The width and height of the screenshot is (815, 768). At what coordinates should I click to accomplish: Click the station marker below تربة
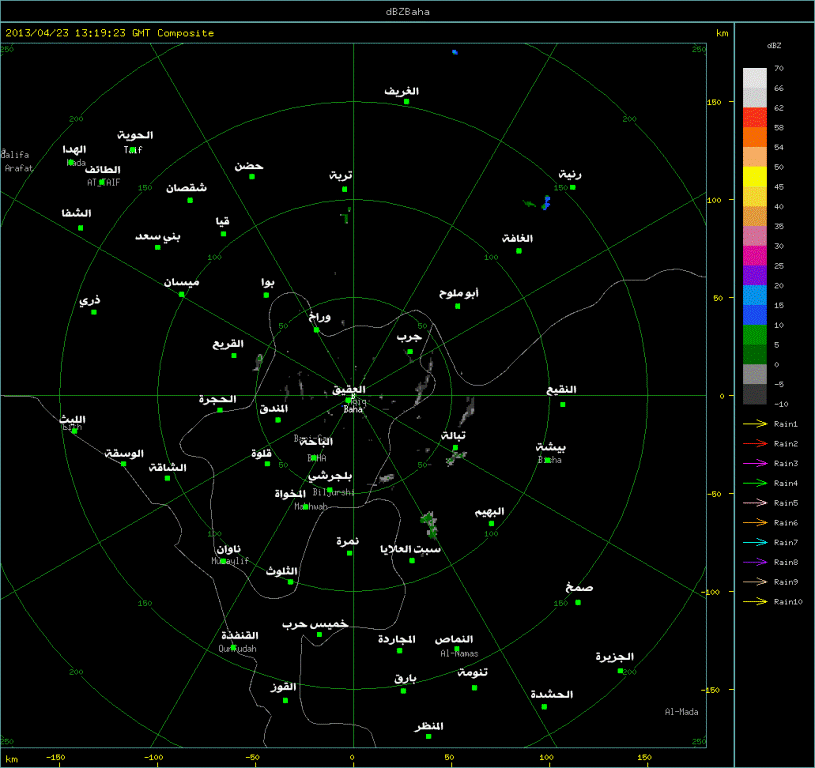tap(345, 190)
